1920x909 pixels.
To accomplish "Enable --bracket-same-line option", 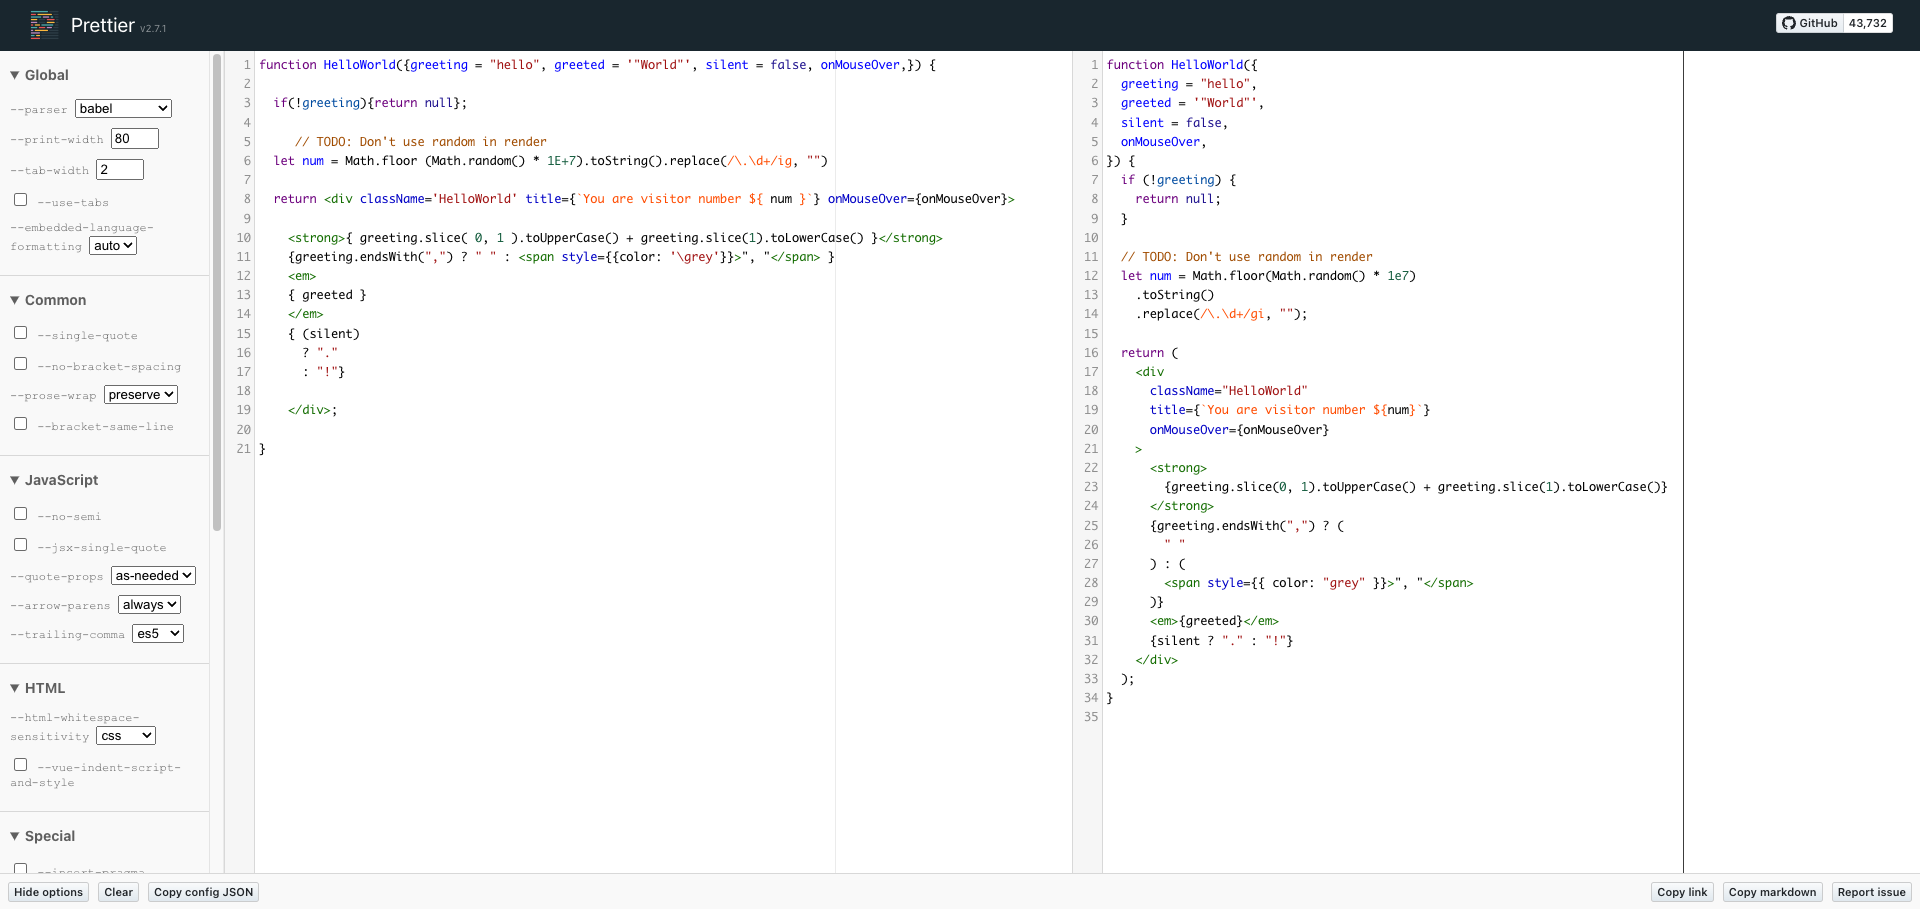I will [21, 423].
